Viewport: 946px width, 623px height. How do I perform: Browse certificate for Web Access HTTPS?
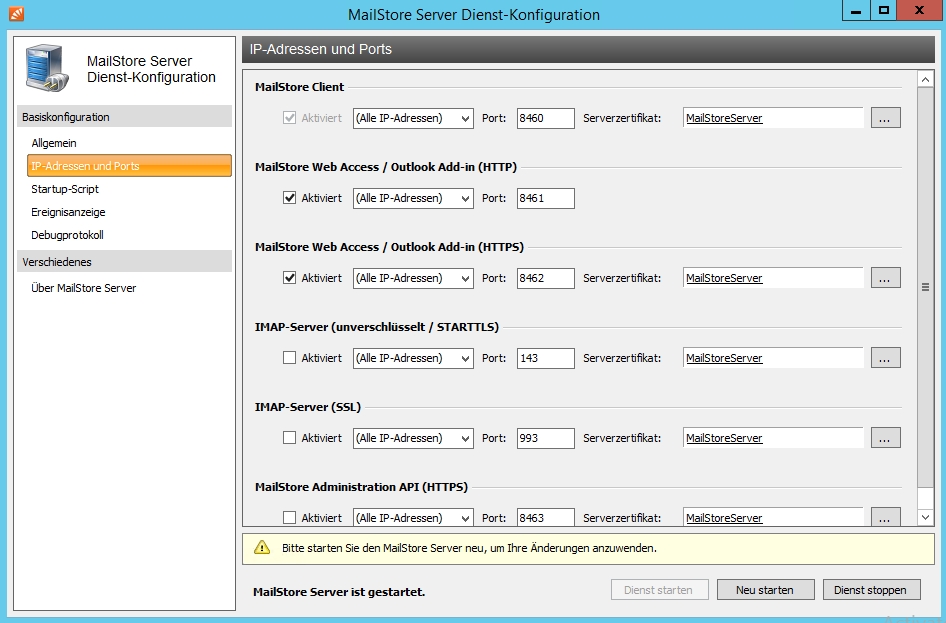tap(885, 277)
